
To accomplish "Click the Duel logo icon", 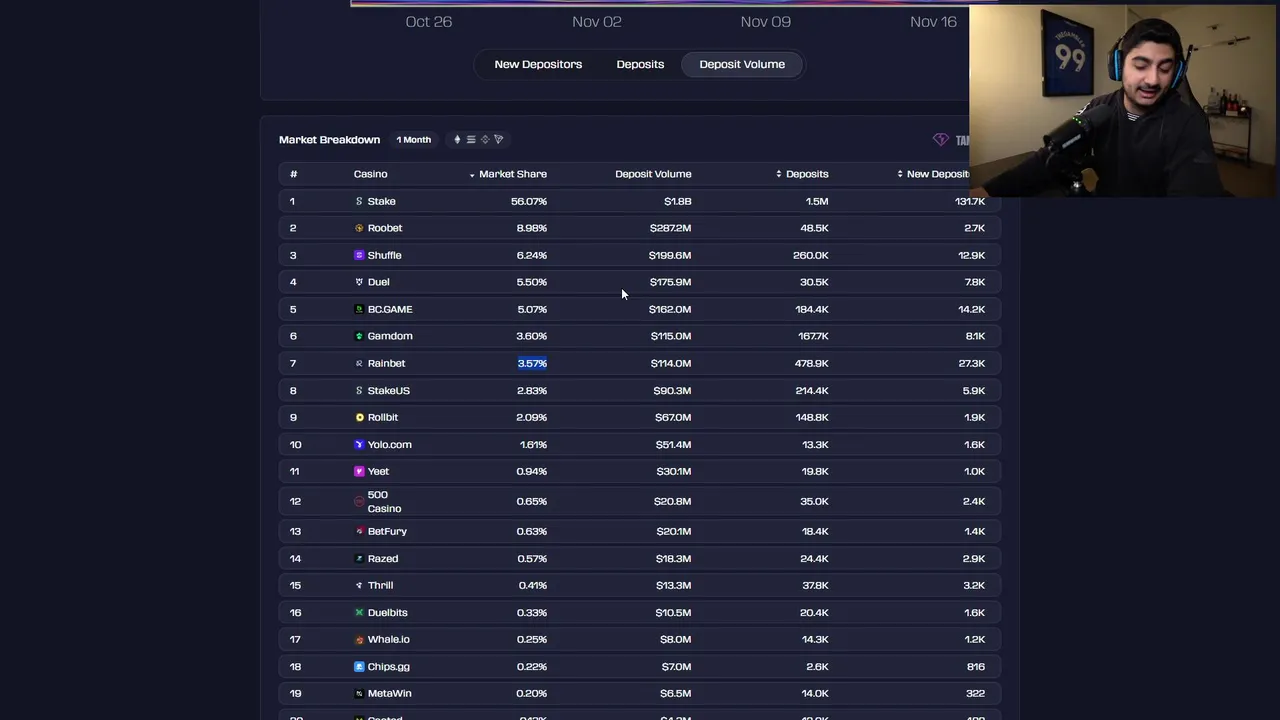I will coord(359,282).
